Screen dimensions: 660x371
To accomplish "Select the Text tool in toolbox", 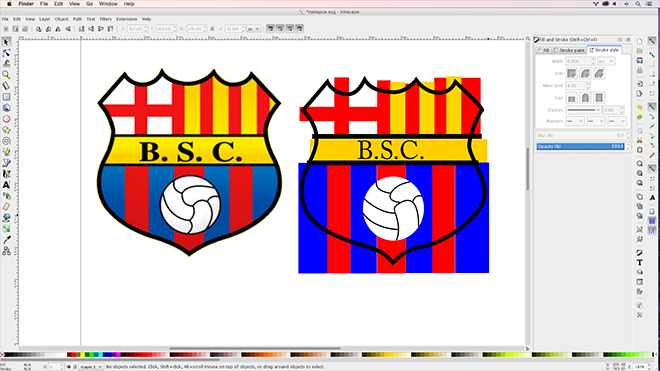I will [6, 185].
